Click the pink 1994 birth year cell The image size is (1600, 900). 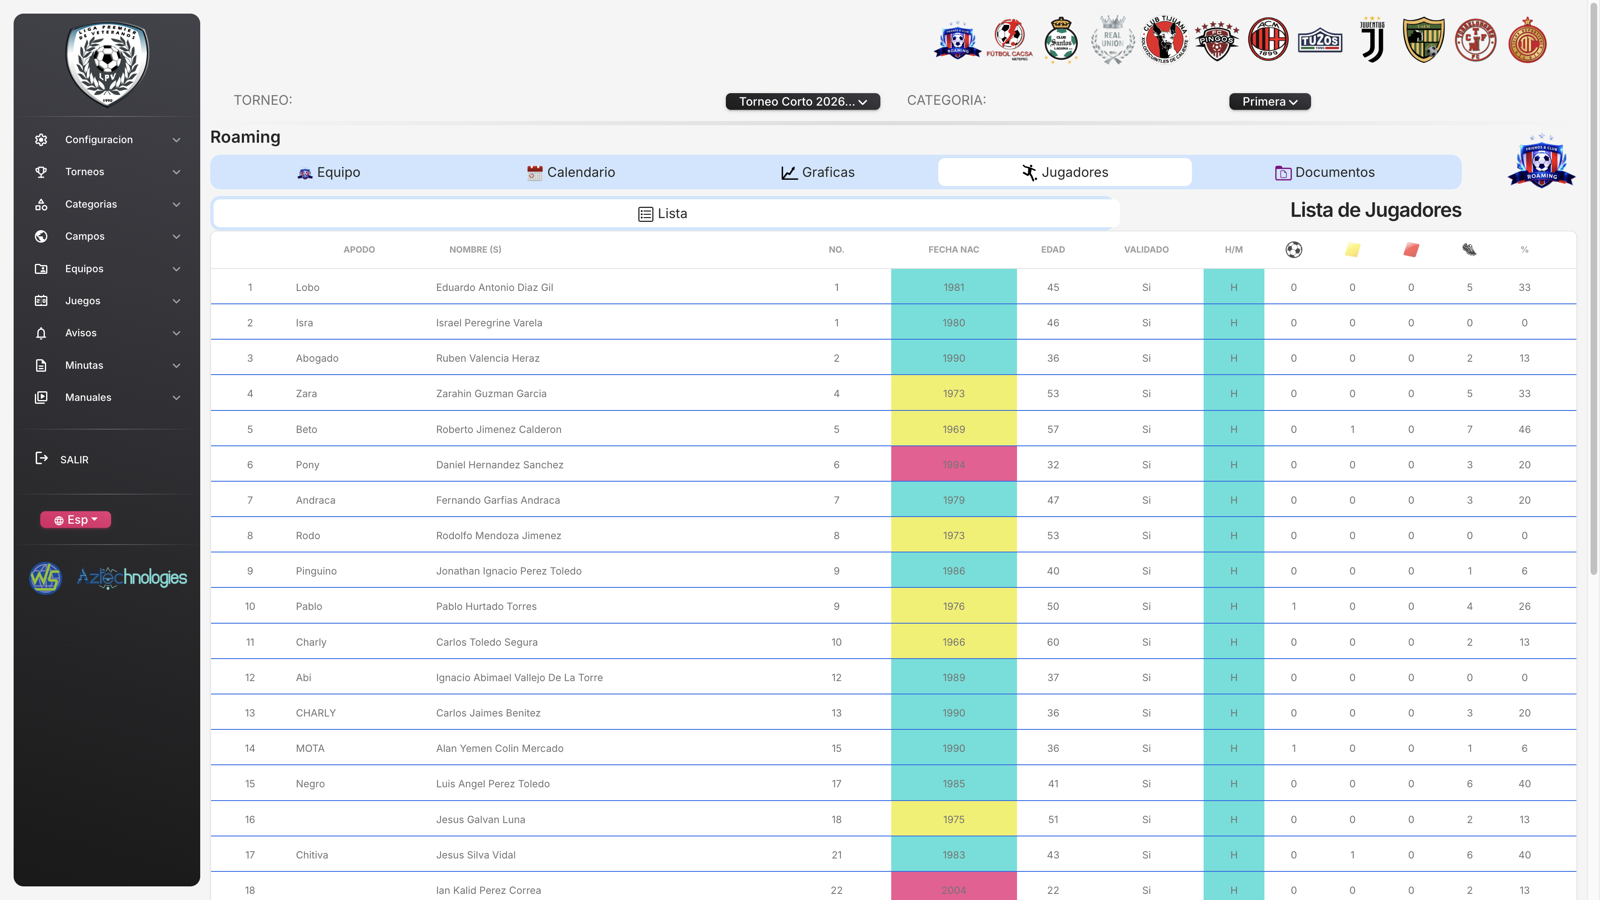pos(954,465)
